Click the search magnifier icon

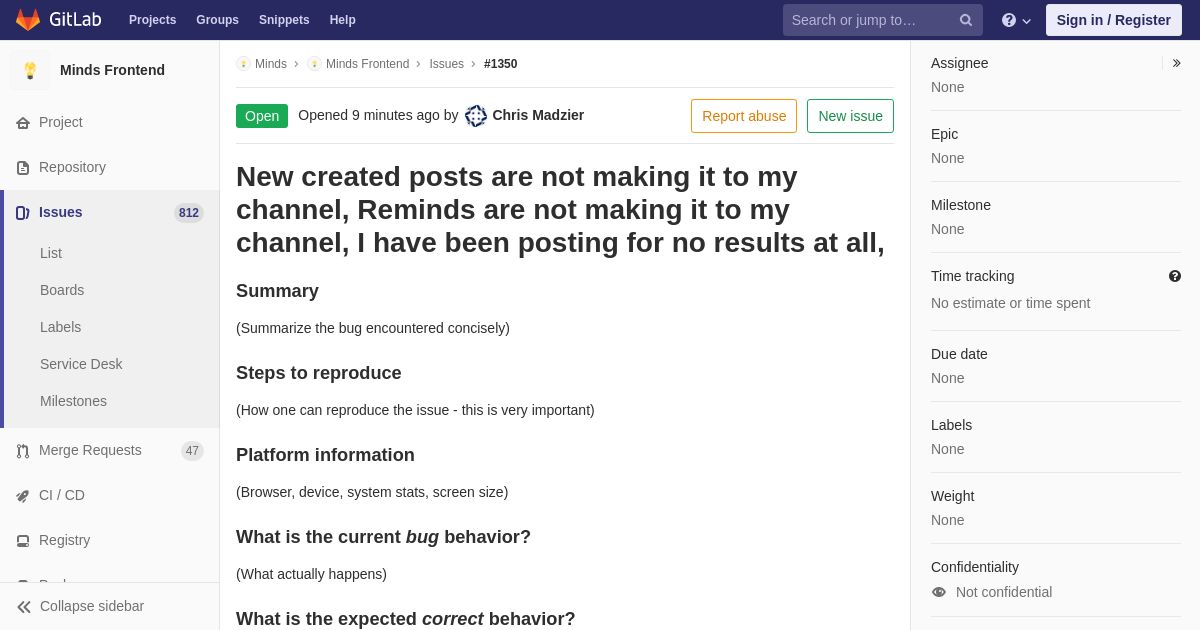(966, 20)
